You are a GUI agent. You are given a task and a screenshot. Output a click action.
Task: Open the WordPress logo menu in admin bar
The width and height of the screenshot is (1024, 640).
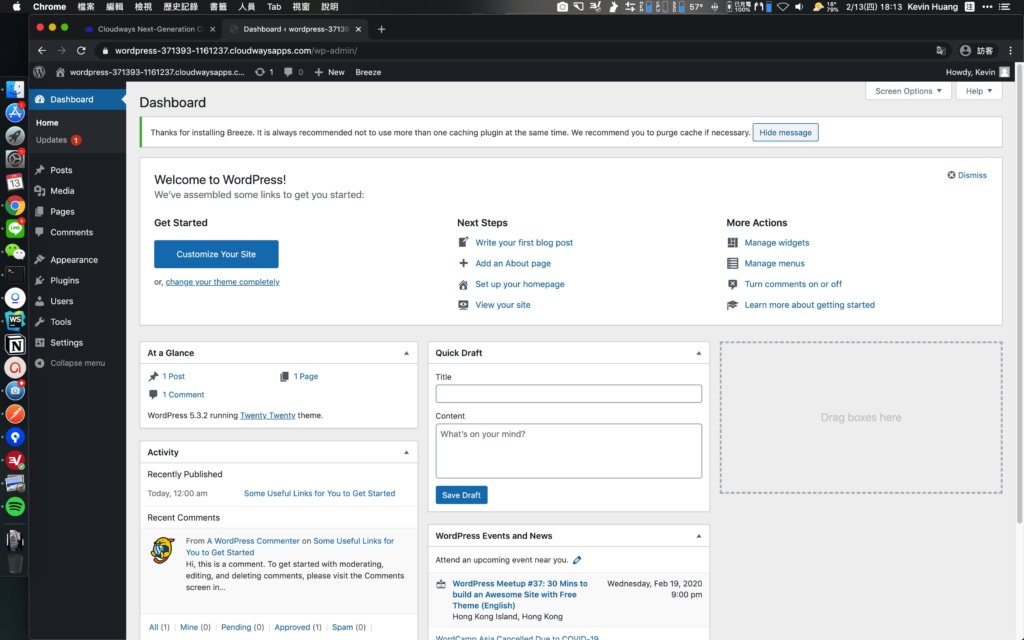[x=39, y=72]
